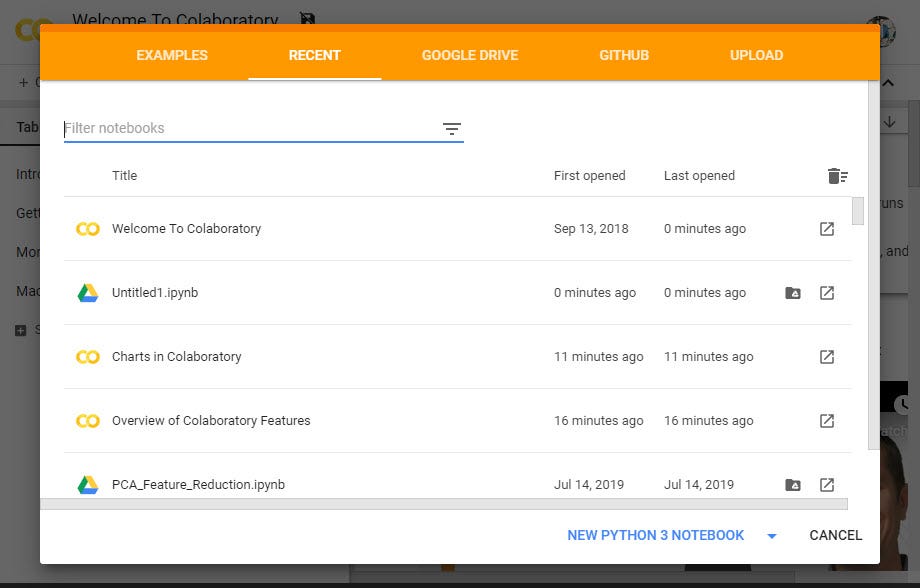This screenshot has width=920, height=588.
Task: Open the Overview of Colaboratory Features notebook
Action: pyautogui.click(x=211, y=421)
